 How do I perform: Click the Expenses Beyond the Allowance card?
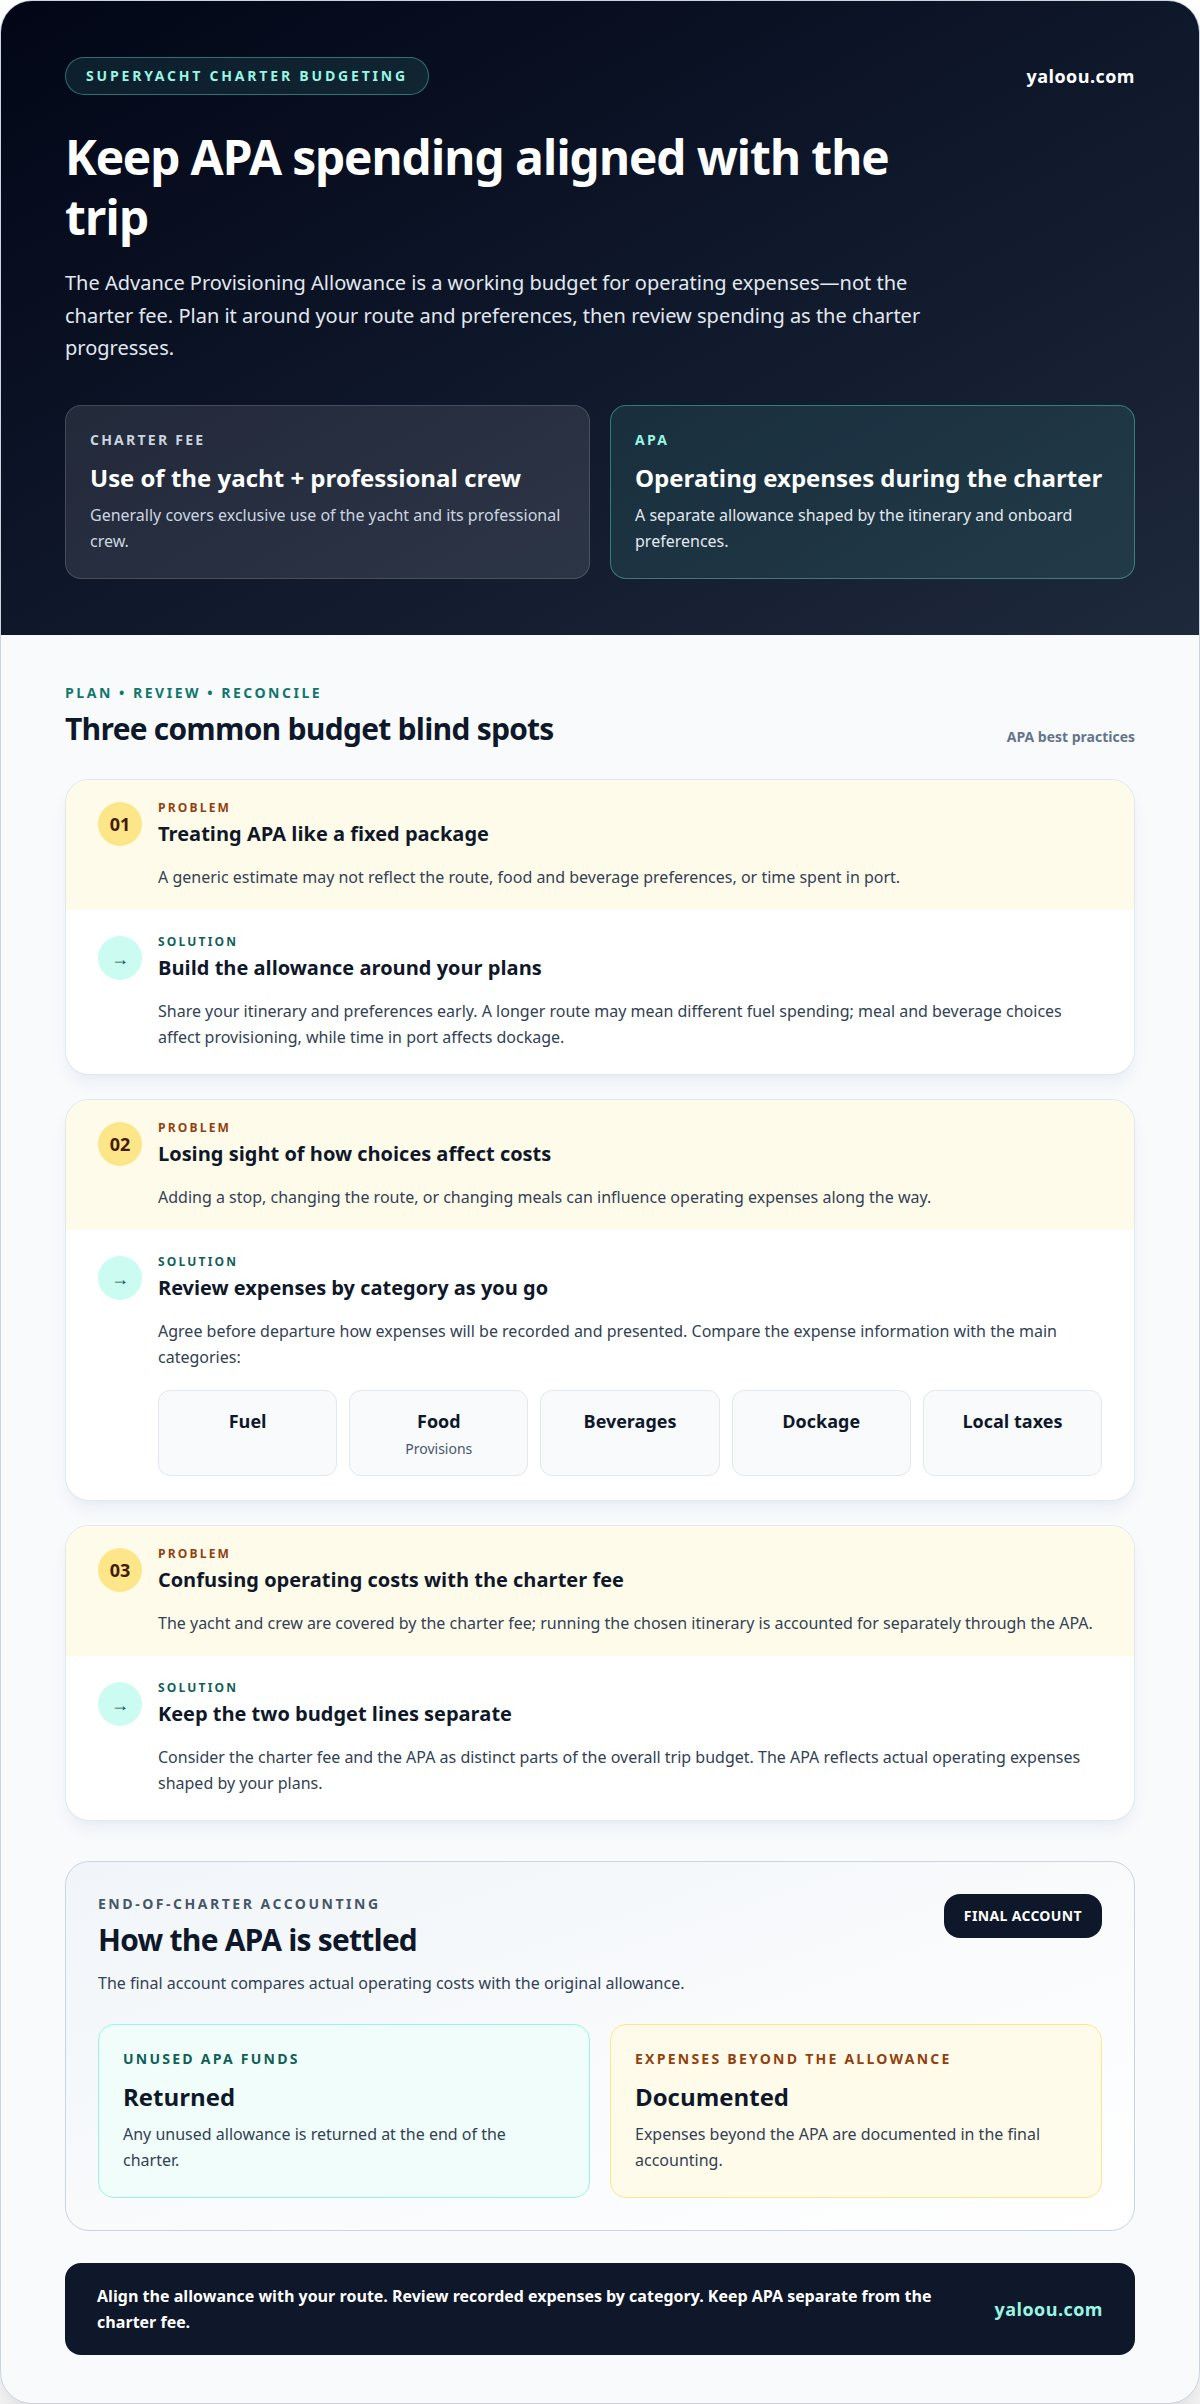click(x=856, y=2110)
